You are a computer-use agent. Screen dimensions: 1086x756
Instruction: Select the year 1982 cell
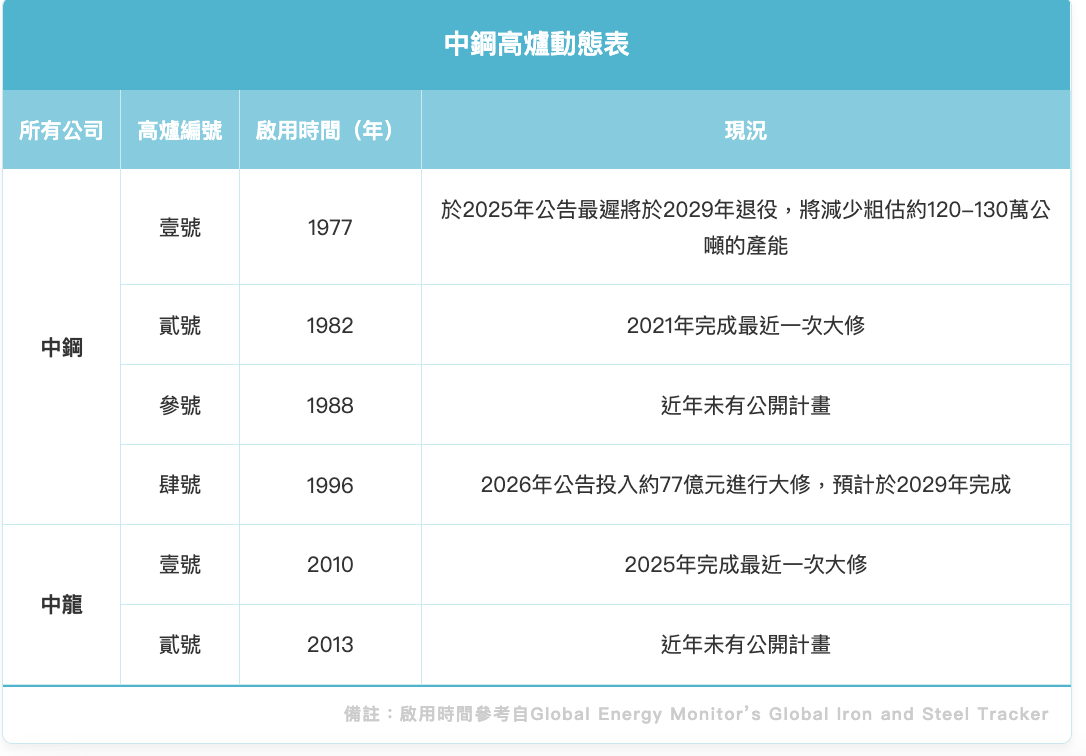click(330, 325)
